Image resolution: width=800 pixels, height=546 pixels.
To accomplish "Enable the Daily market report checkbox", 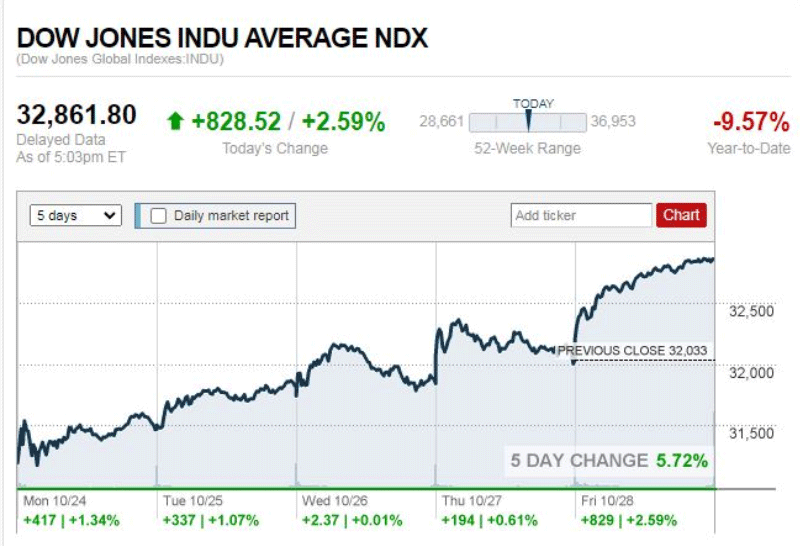I will click(158, 215).
